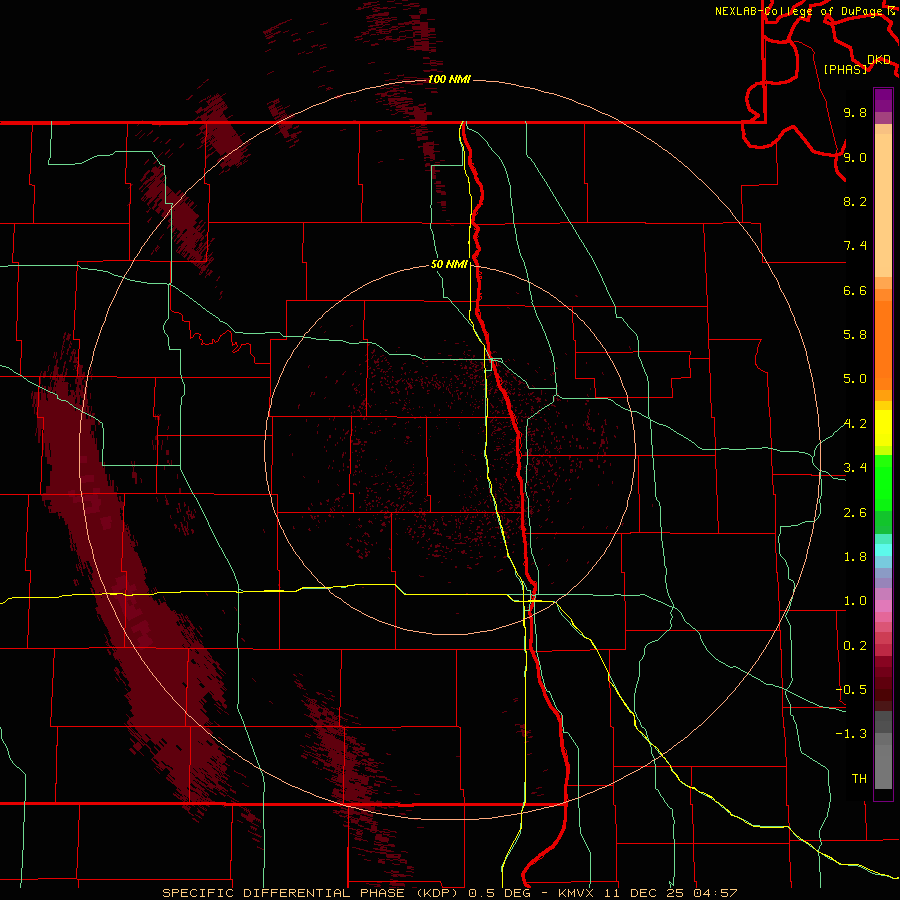This screenshot has width=900, height=900.
Task: Click the cyan band of the color scale
Action: point(883,550)
